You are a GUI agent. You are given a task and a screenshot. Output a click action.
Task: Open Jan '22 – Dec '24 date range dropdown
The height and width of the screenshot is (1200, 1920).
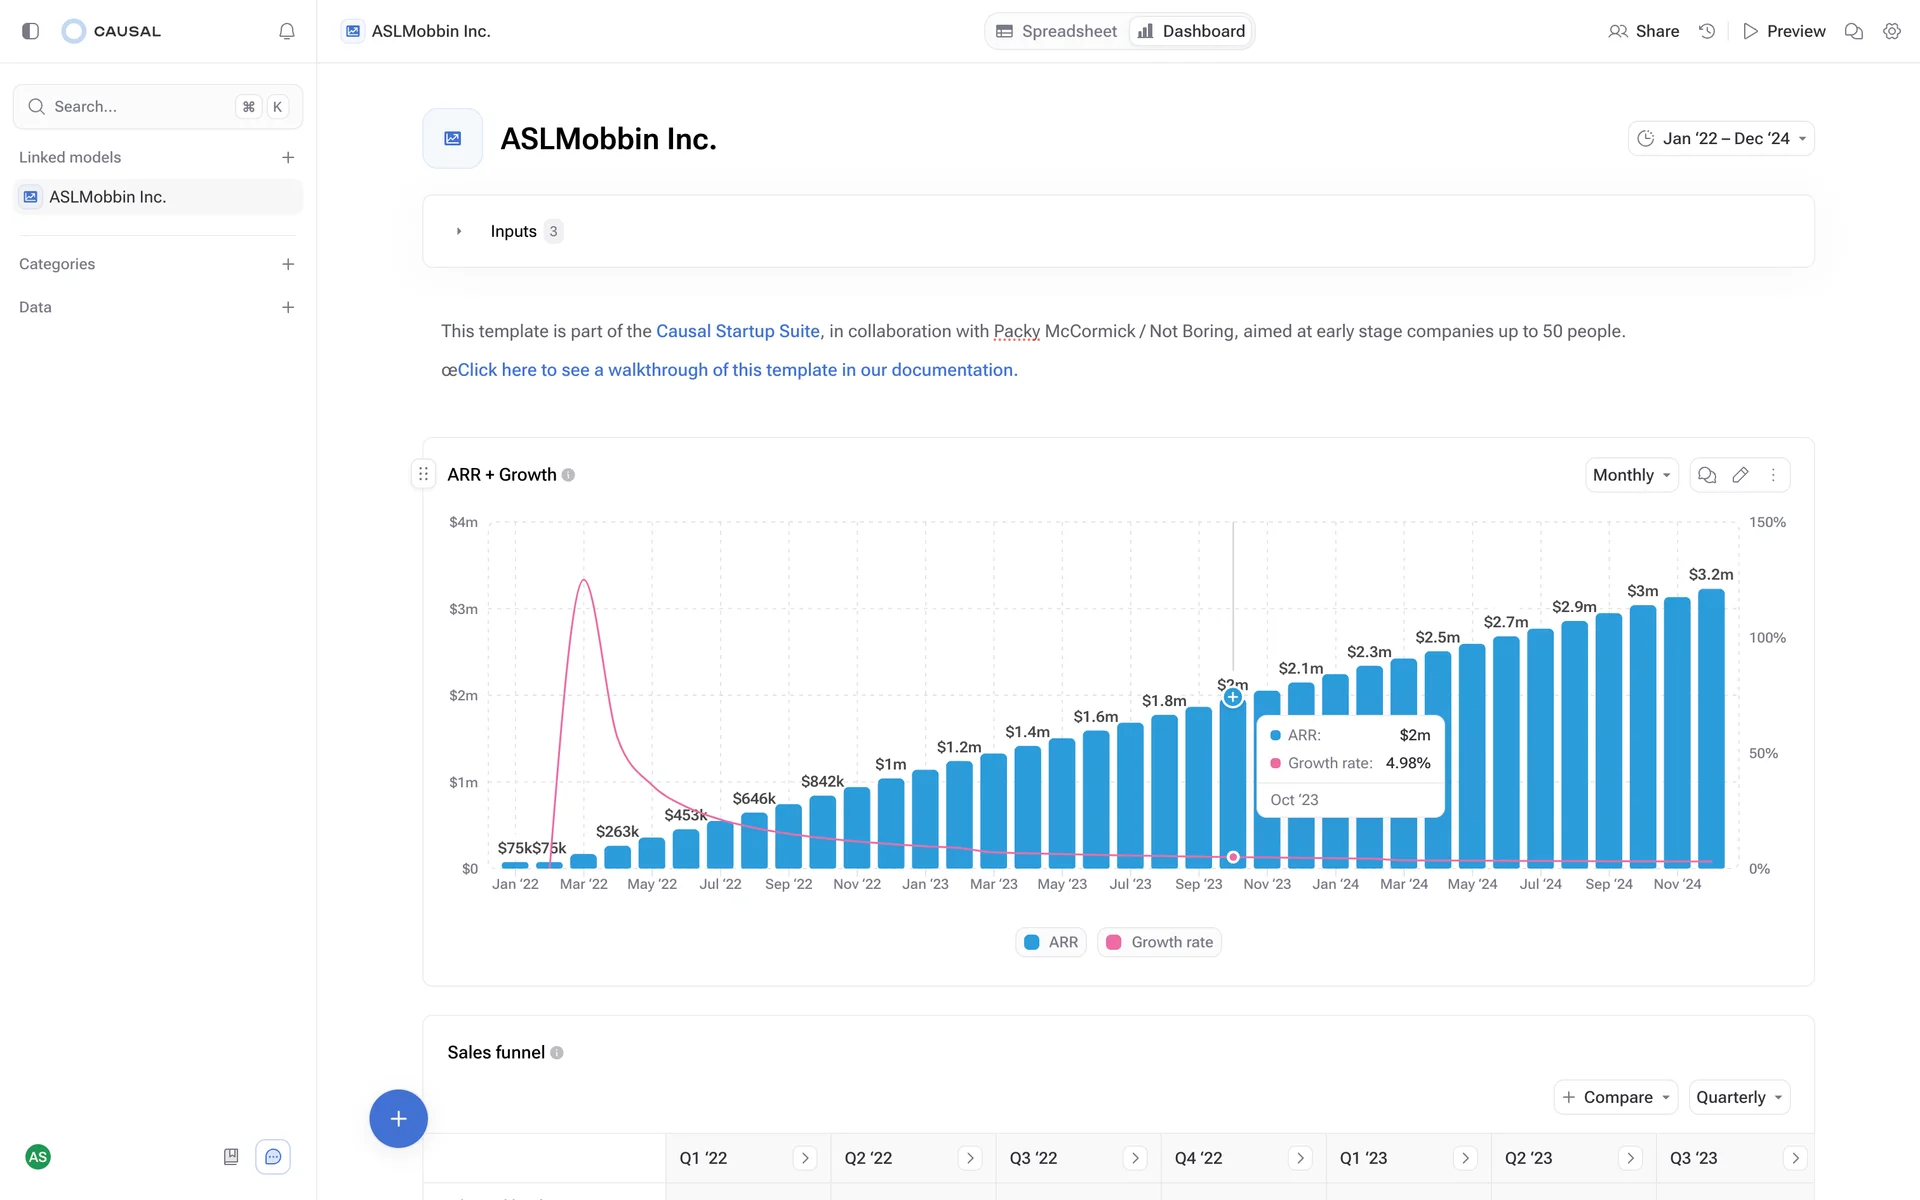point(1721,138)
